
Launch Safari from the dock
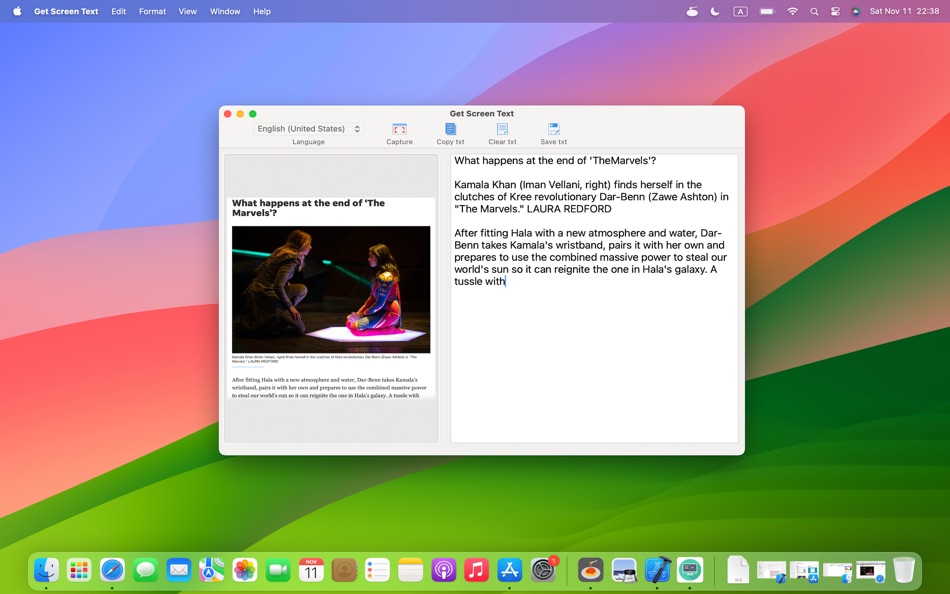coord(112,570)
